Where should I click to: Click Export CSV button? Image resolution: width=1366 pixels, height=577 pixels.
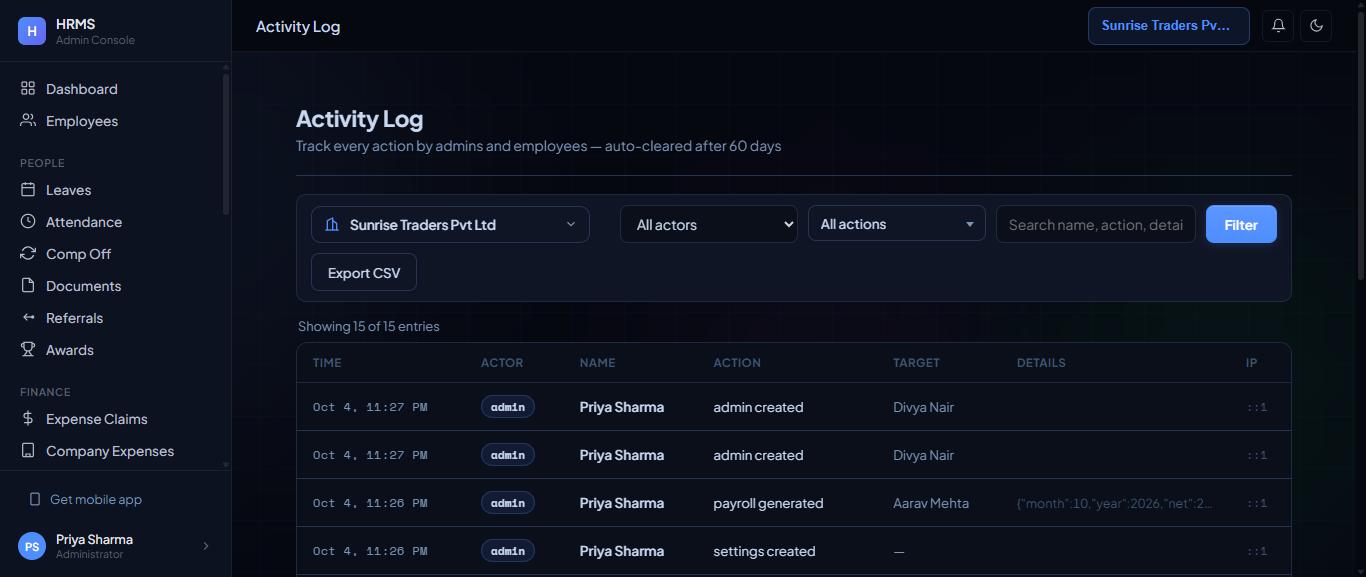364,273
